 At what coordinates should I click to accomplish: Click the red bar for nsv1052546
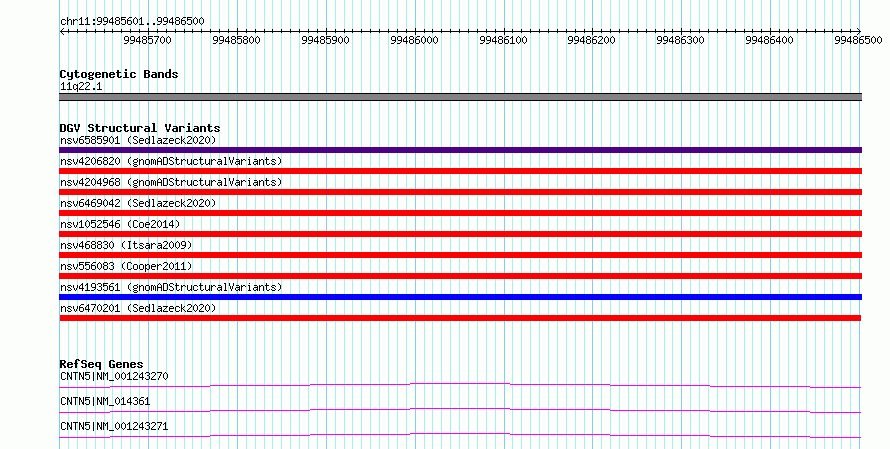point(460,234)
